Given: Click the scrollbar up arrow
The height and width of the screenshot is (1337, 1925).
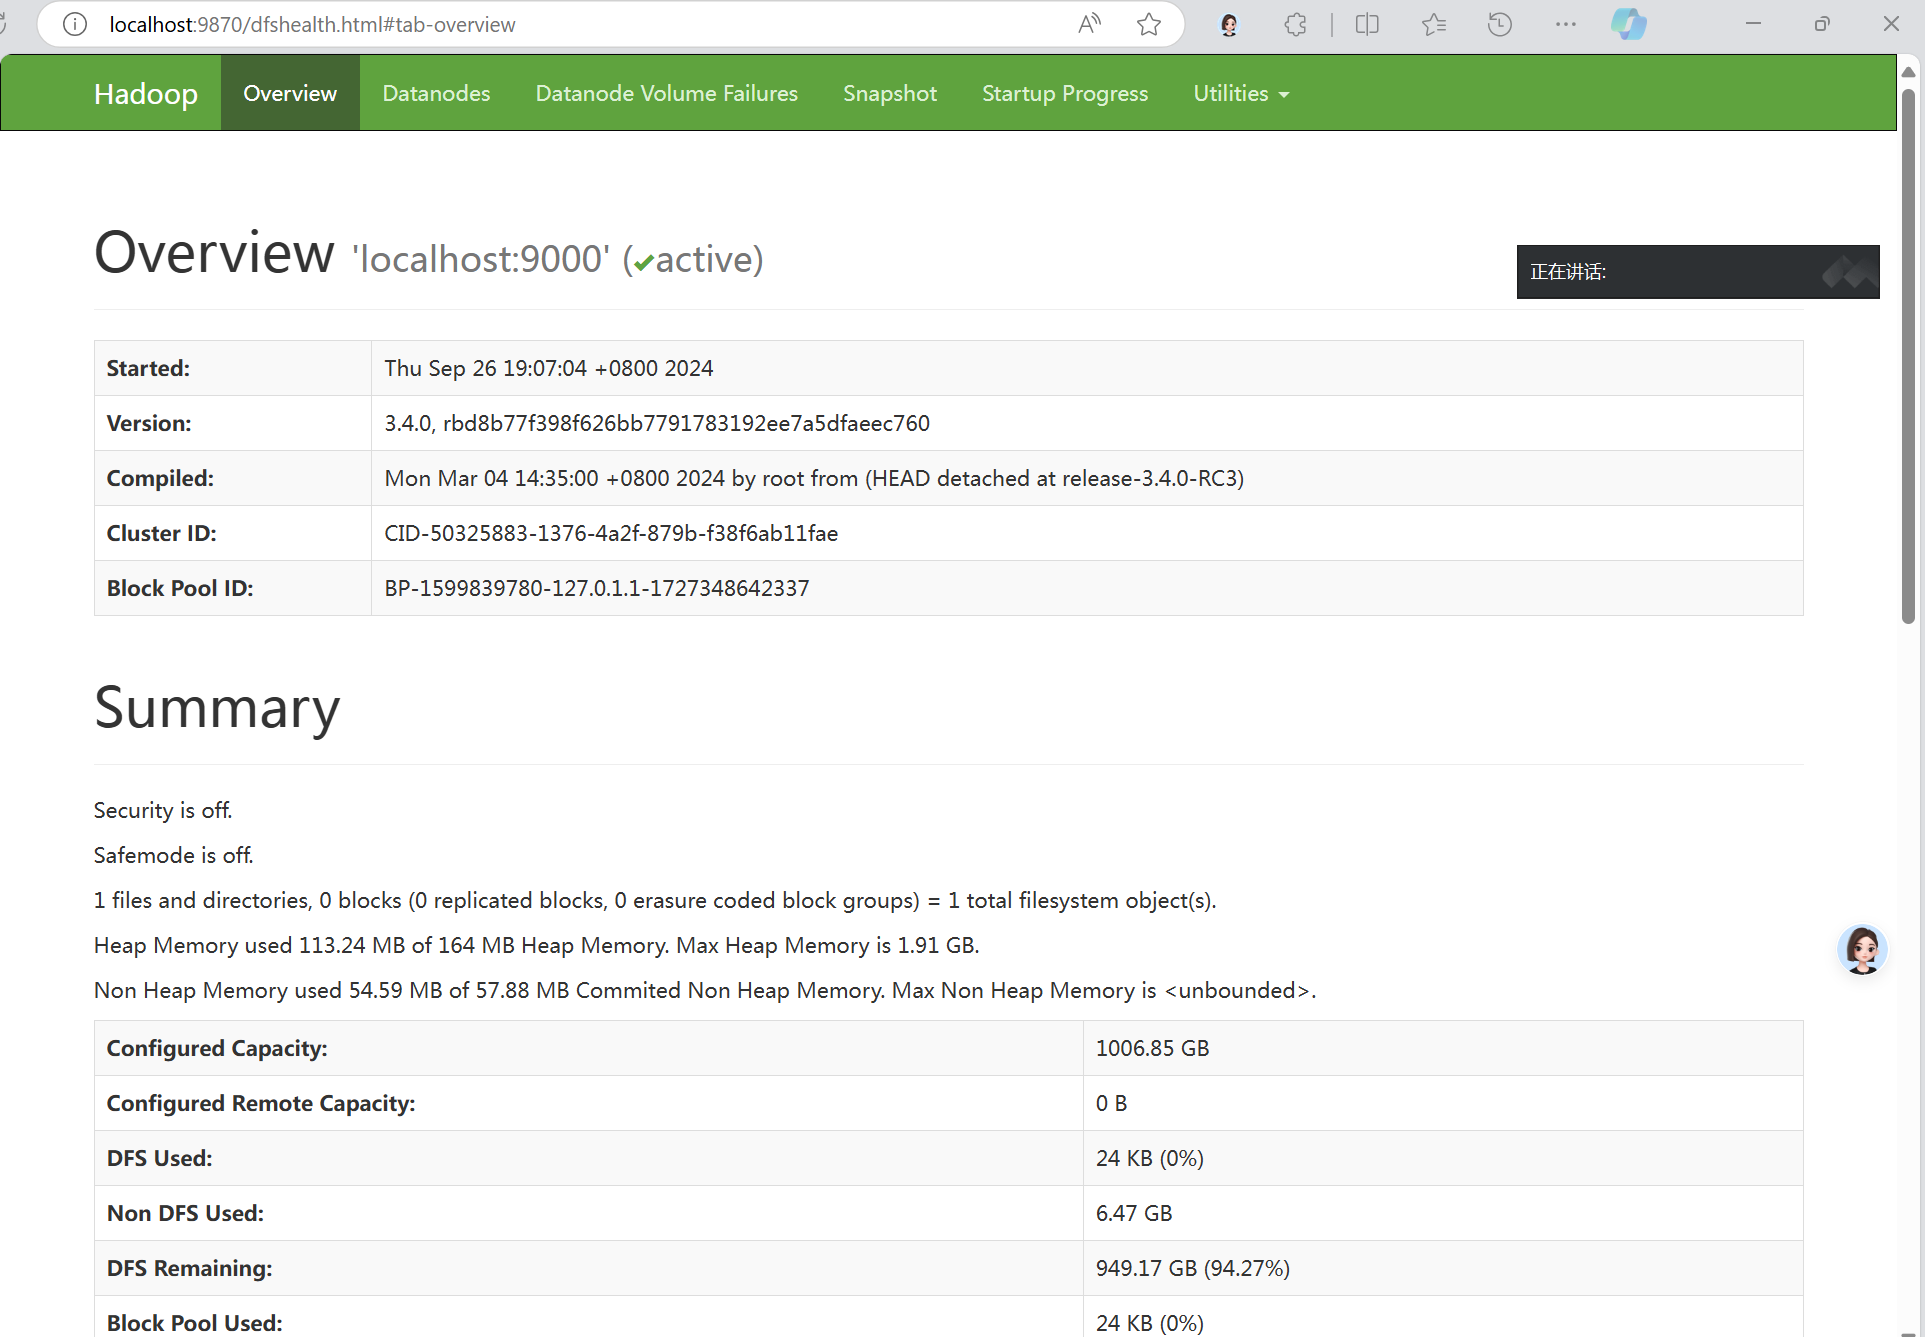Looking at the screenshot, I should coord(1908,71).
